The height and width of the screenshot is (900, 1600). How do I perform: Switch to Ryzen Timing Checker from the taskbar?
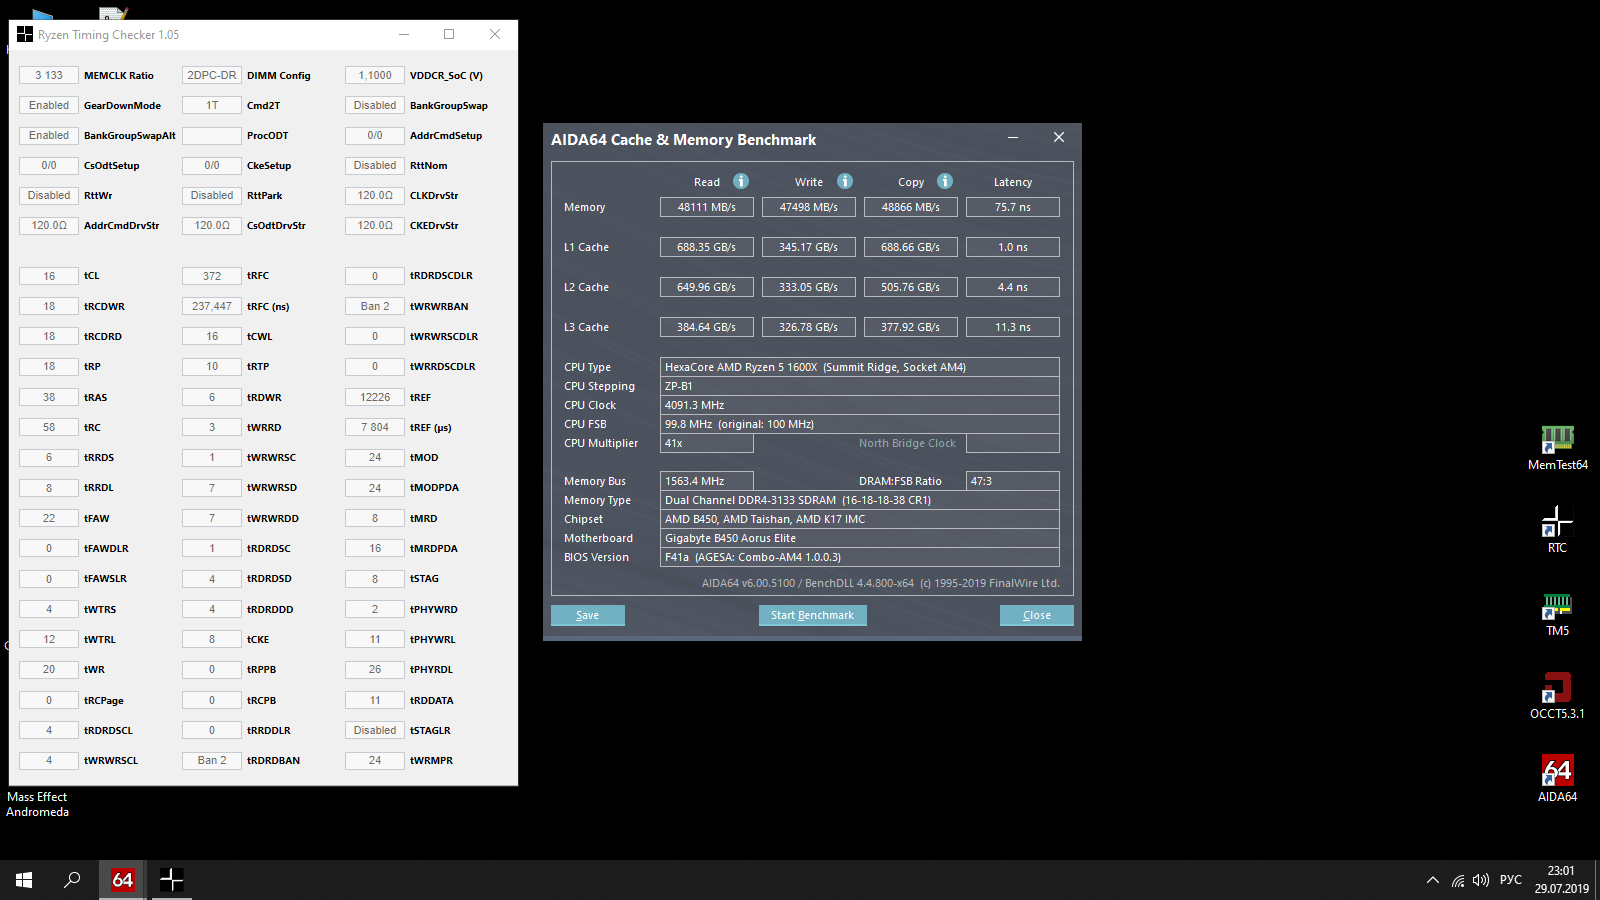coord(172,880)
